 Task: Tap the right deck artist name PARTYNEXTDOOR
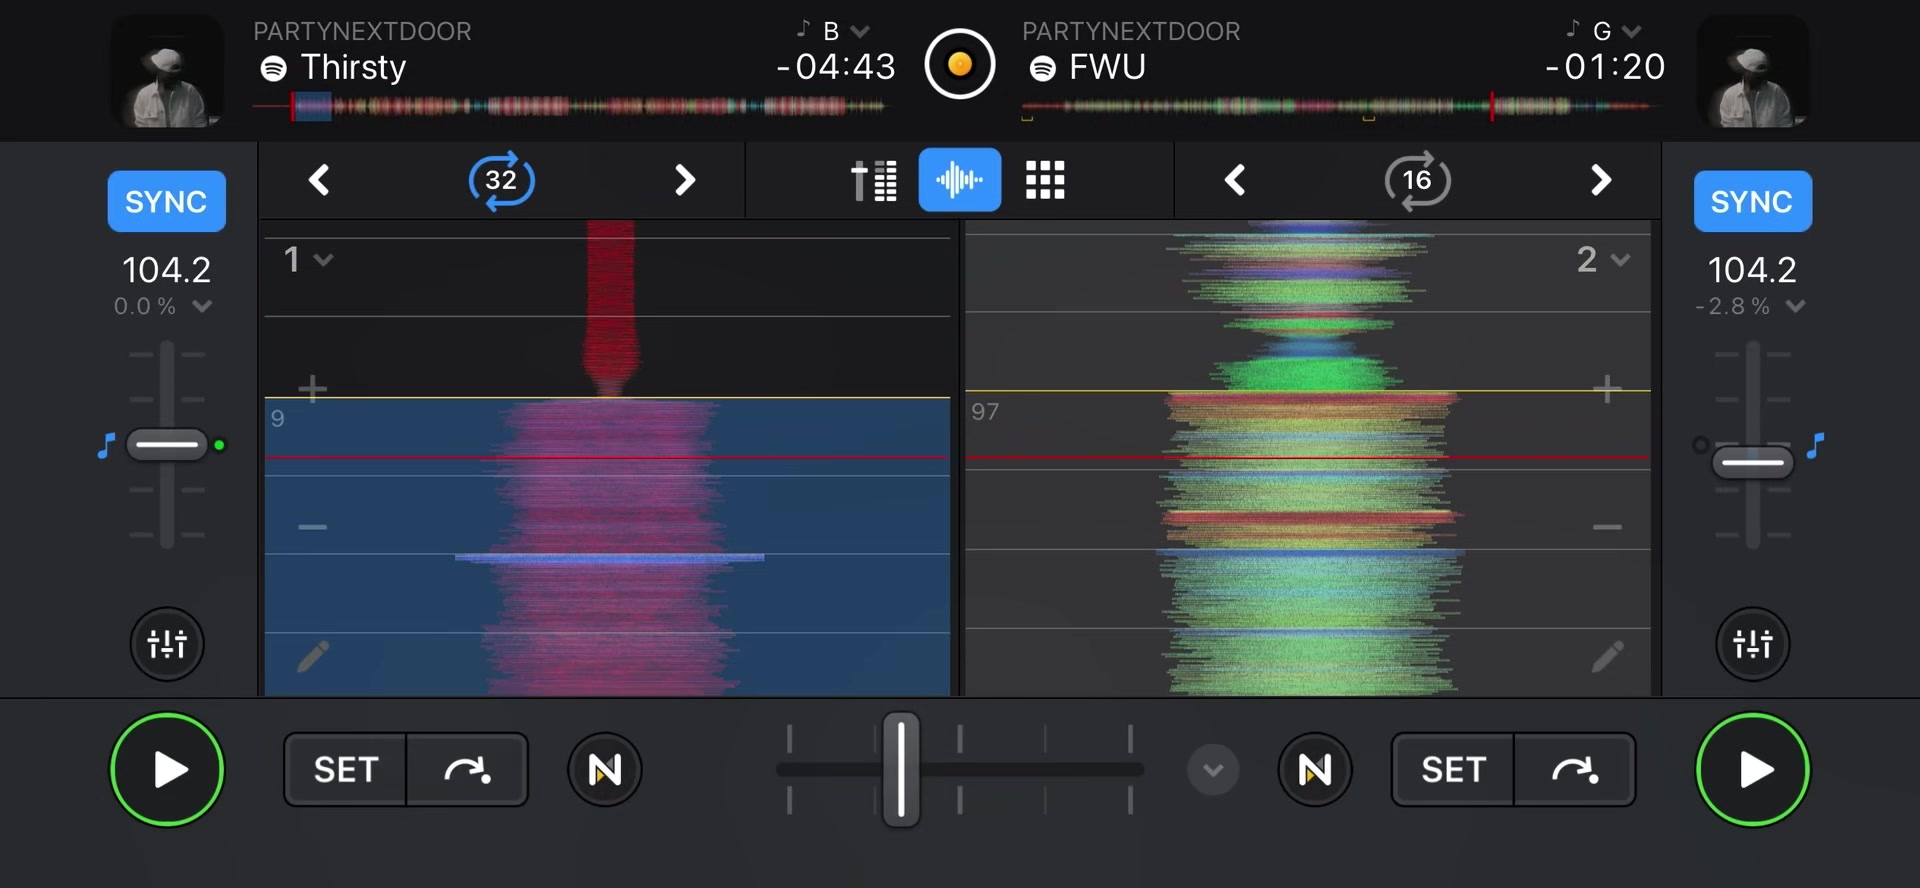tap(1131, 31)
